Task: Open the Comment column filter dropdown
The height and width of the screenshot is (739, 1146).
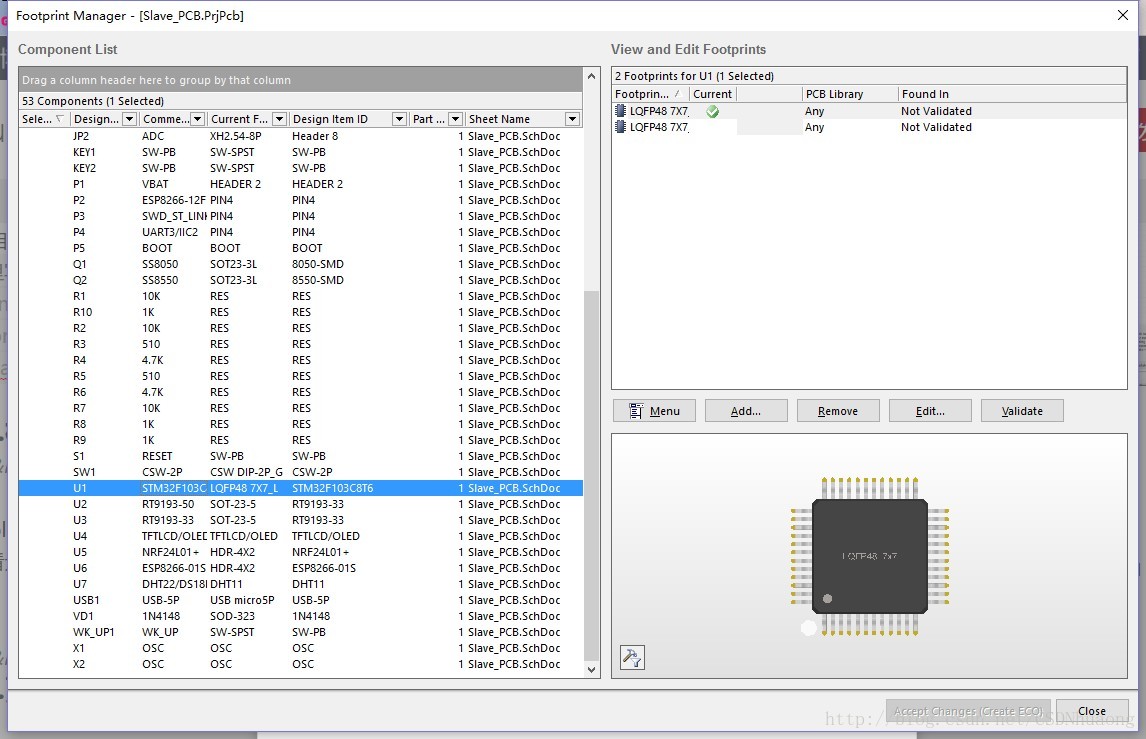Action: click(x=197, y=119)
